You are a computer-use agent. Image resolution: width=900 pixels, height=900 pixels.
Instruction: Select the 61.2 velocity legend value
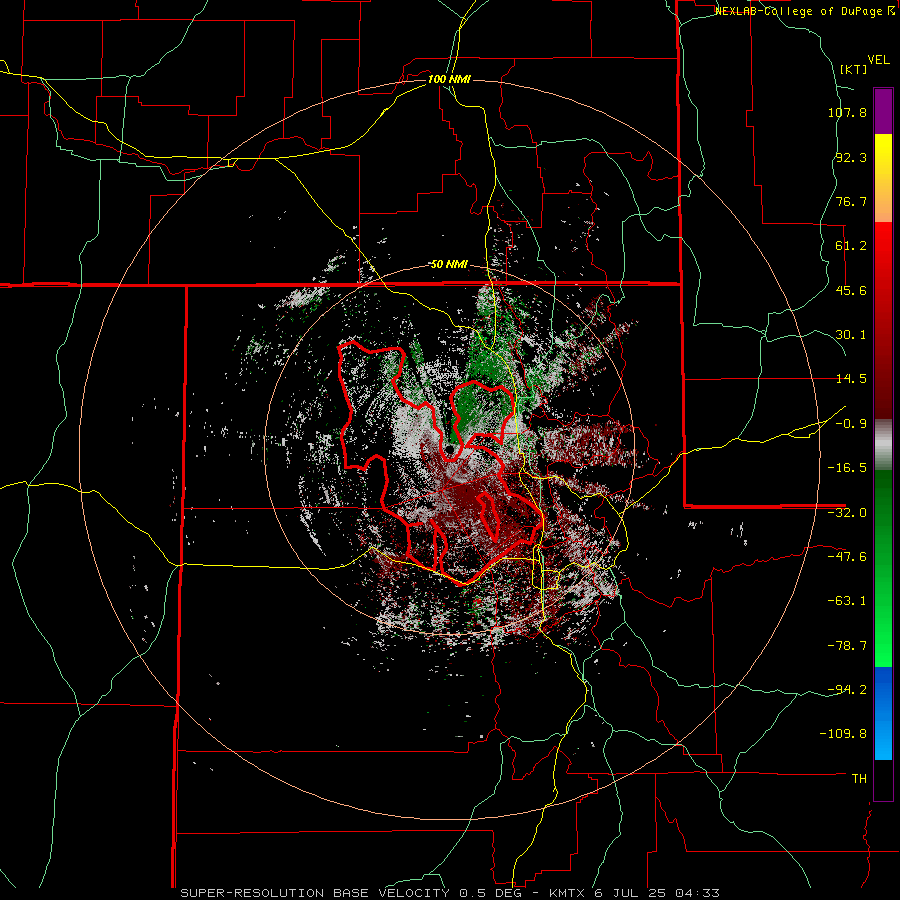click(851, 246)
